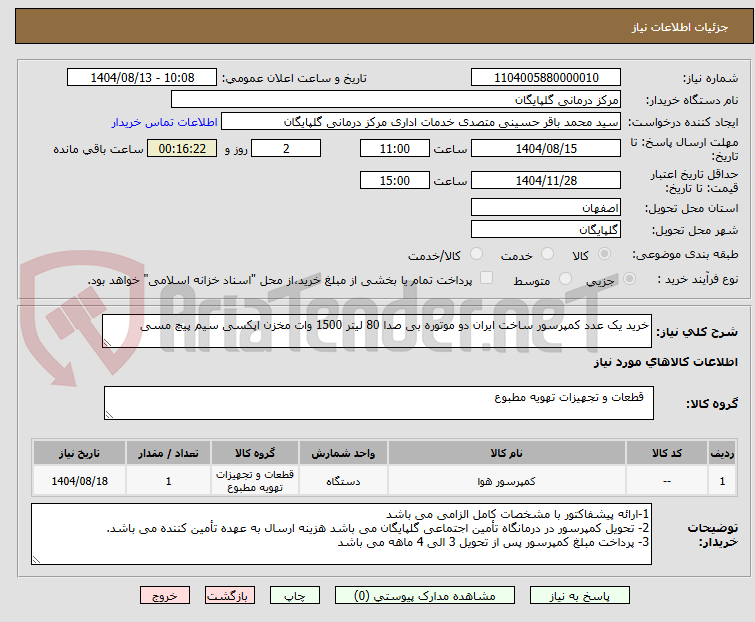Toggle the اسناد خزانه اسلامی payment checkbox
The image size is (755, 622).
[486, 278]
